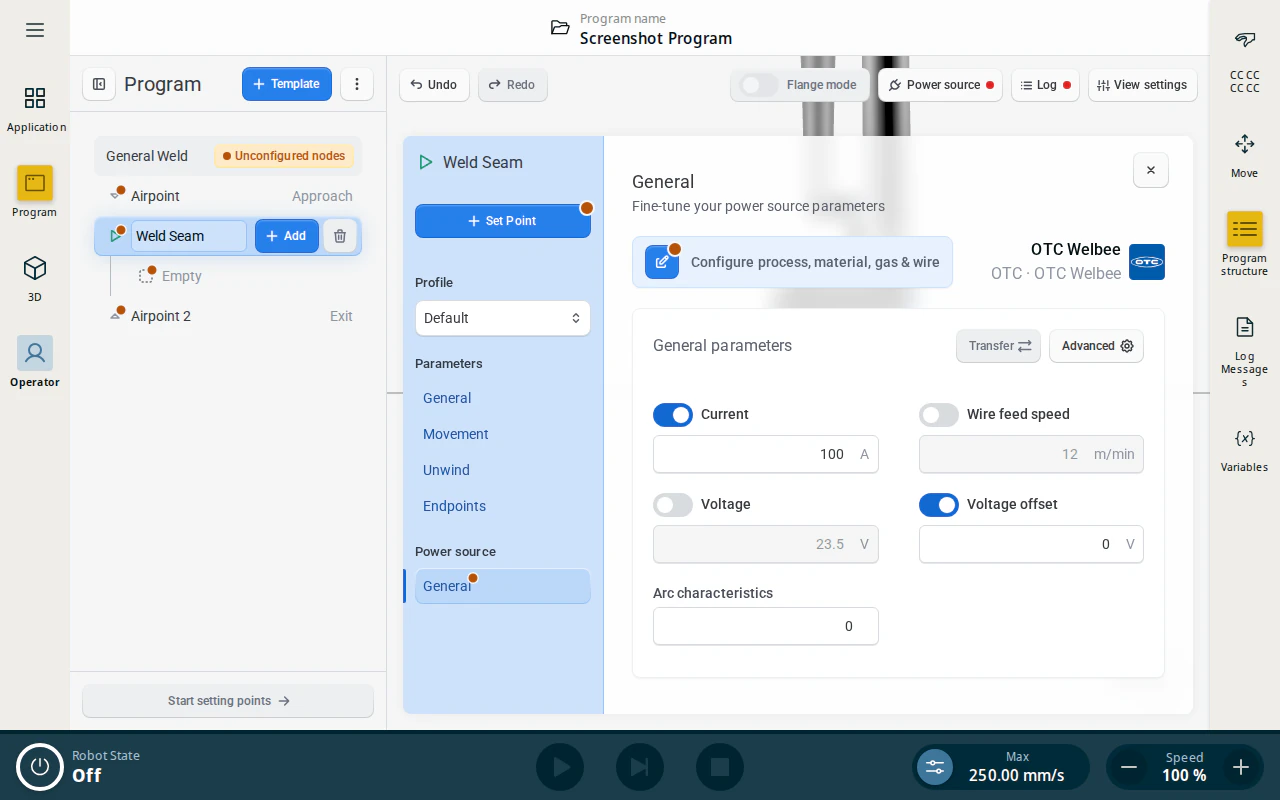Click the Advanced settings button
Screen dimensions: 1280x800
[x=1096, y=346]
